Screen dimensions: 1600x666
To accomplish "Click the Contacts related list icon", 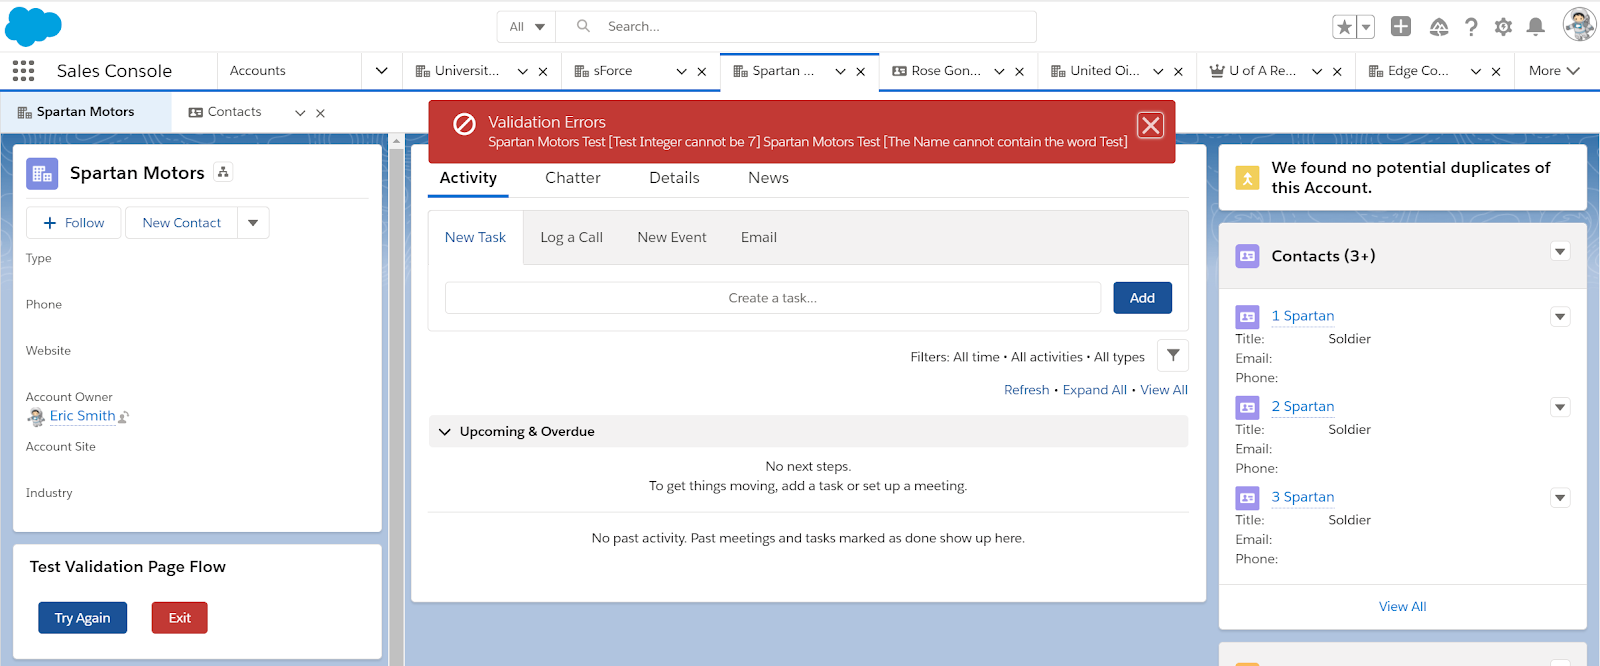I will pos(1247,256).
